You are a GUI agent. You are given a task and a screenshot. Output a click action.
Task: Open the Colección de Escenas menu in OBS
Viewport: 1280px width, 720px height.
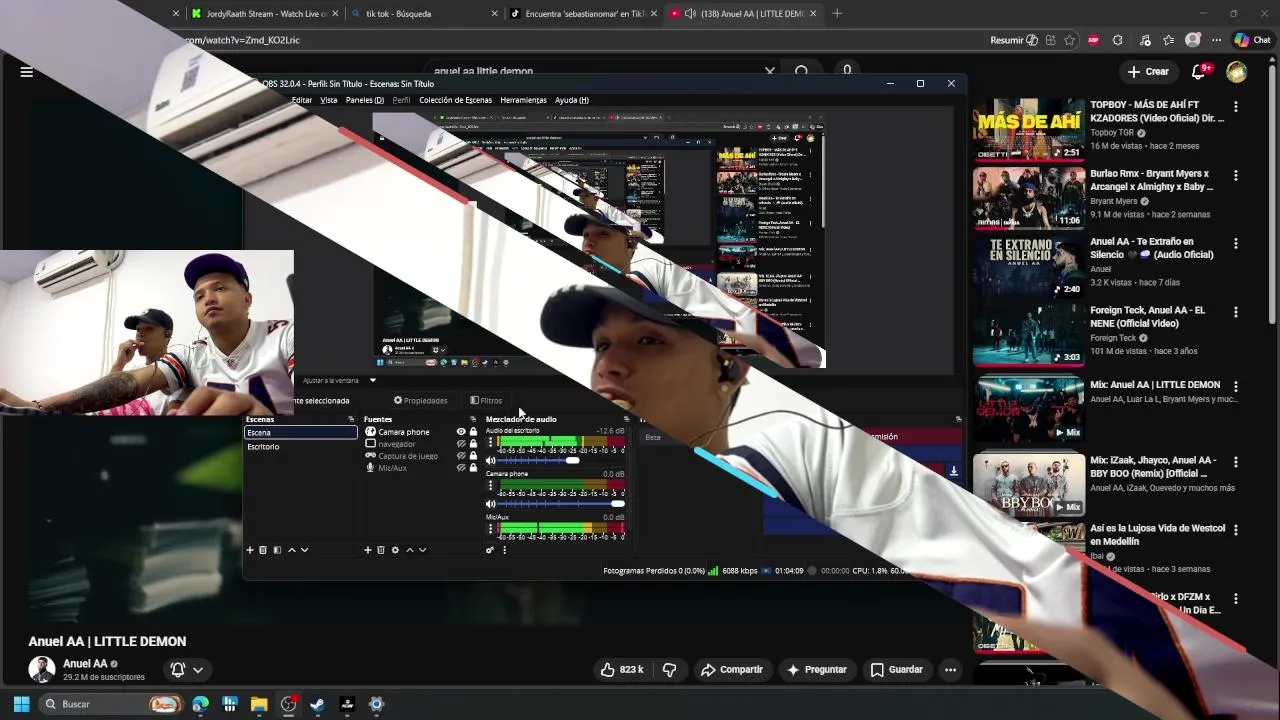[x=455, y=100]
